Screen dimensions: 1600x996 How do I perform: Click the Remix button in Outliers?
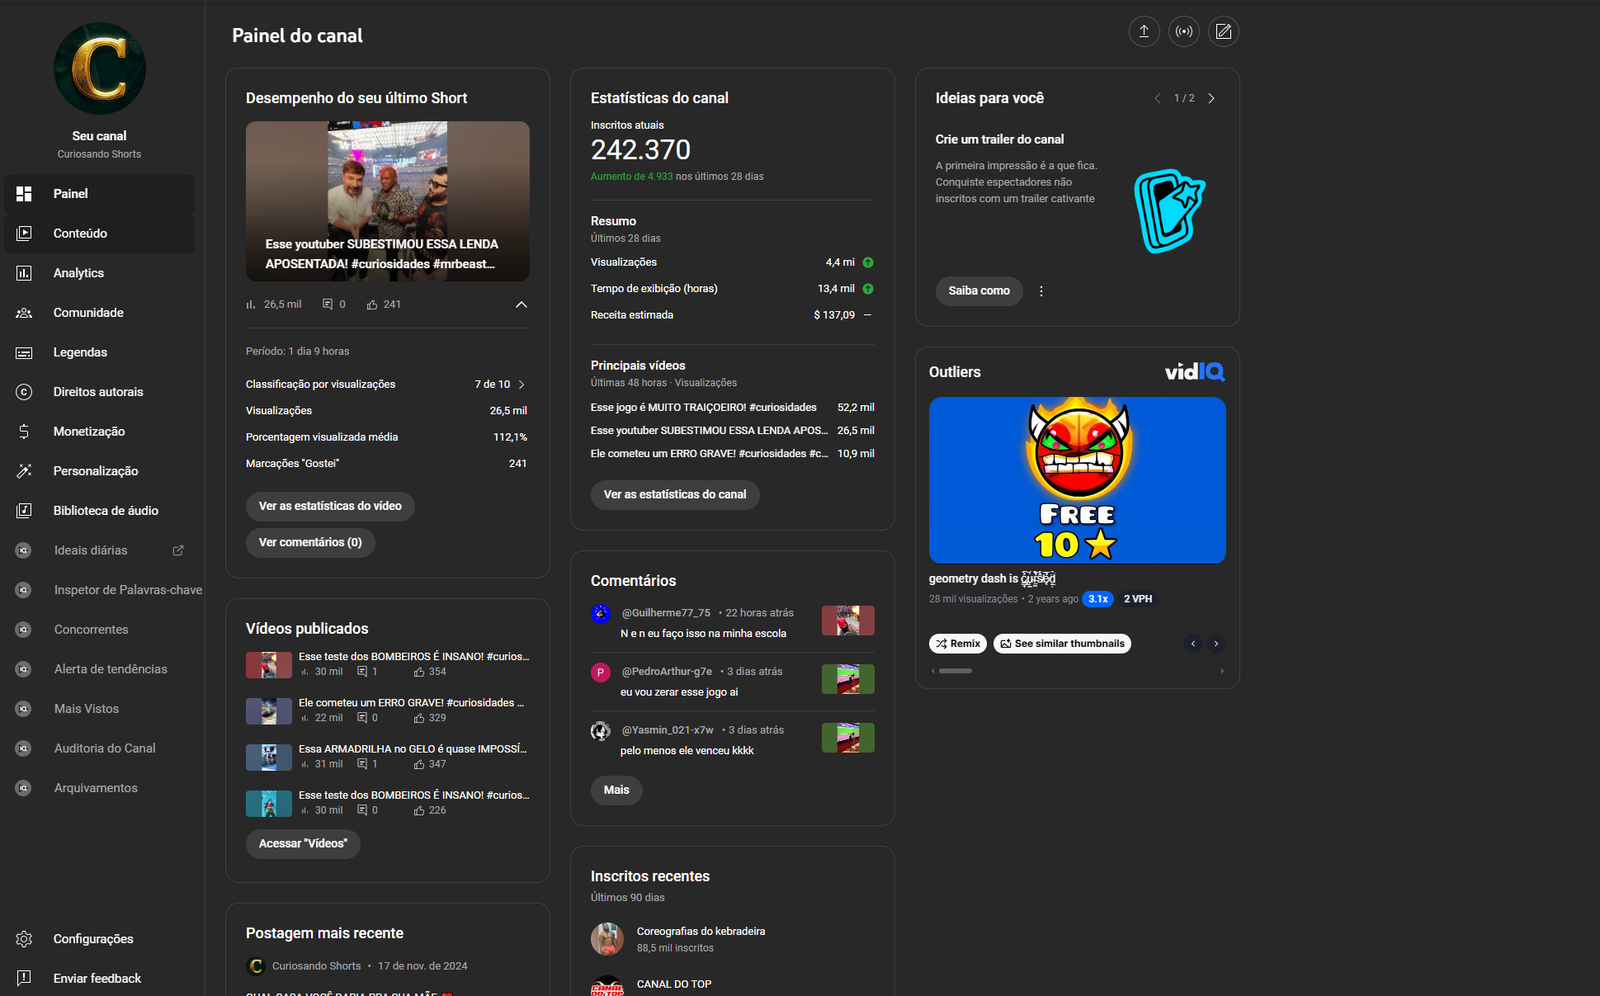(x=958, y=644)
